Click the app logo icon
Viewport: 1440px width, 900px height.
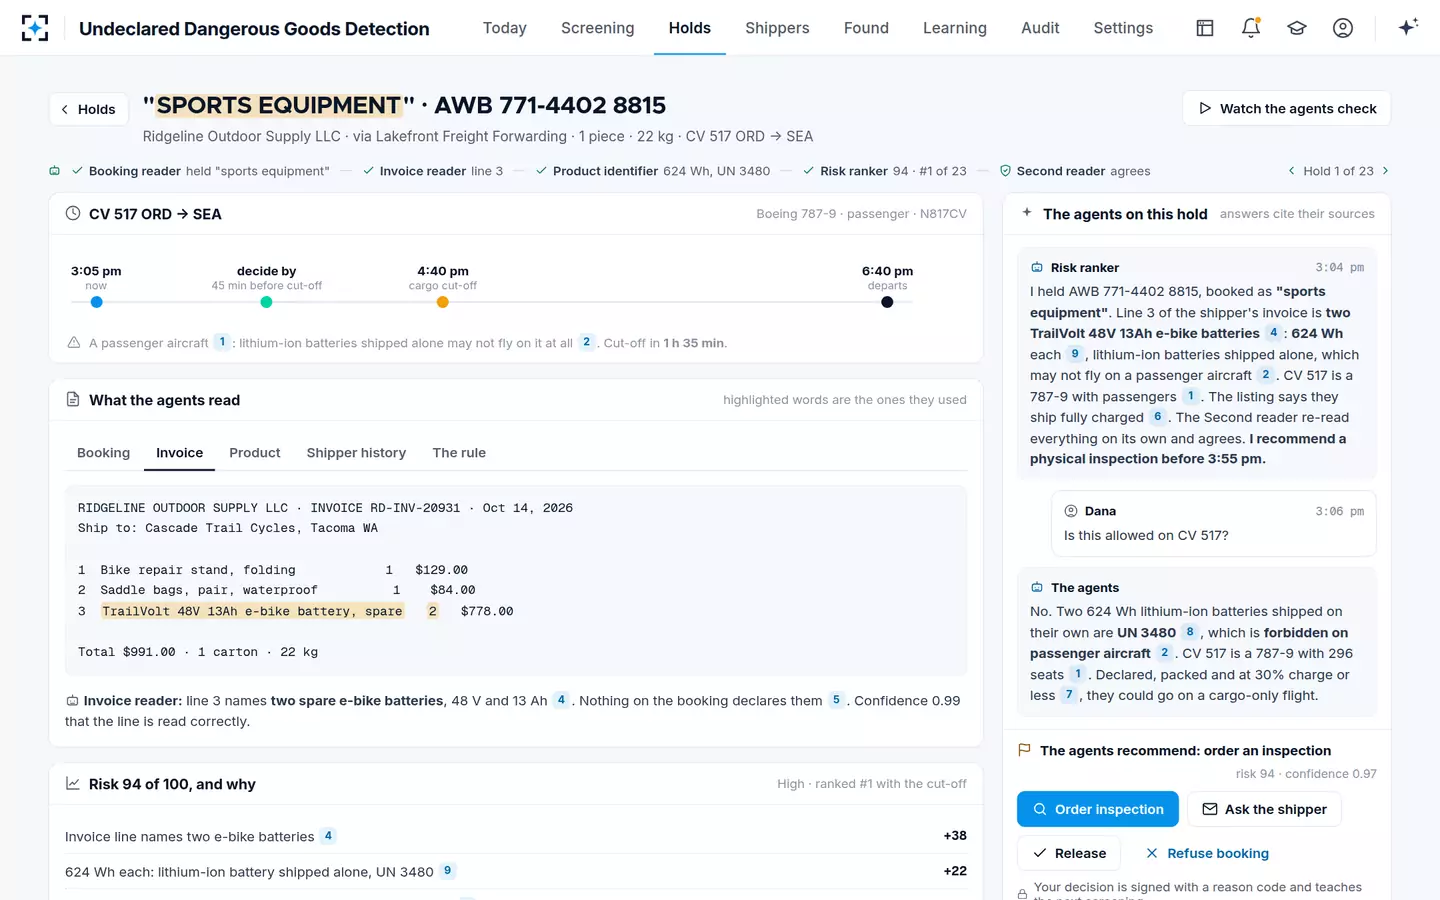tap(35, 28)
